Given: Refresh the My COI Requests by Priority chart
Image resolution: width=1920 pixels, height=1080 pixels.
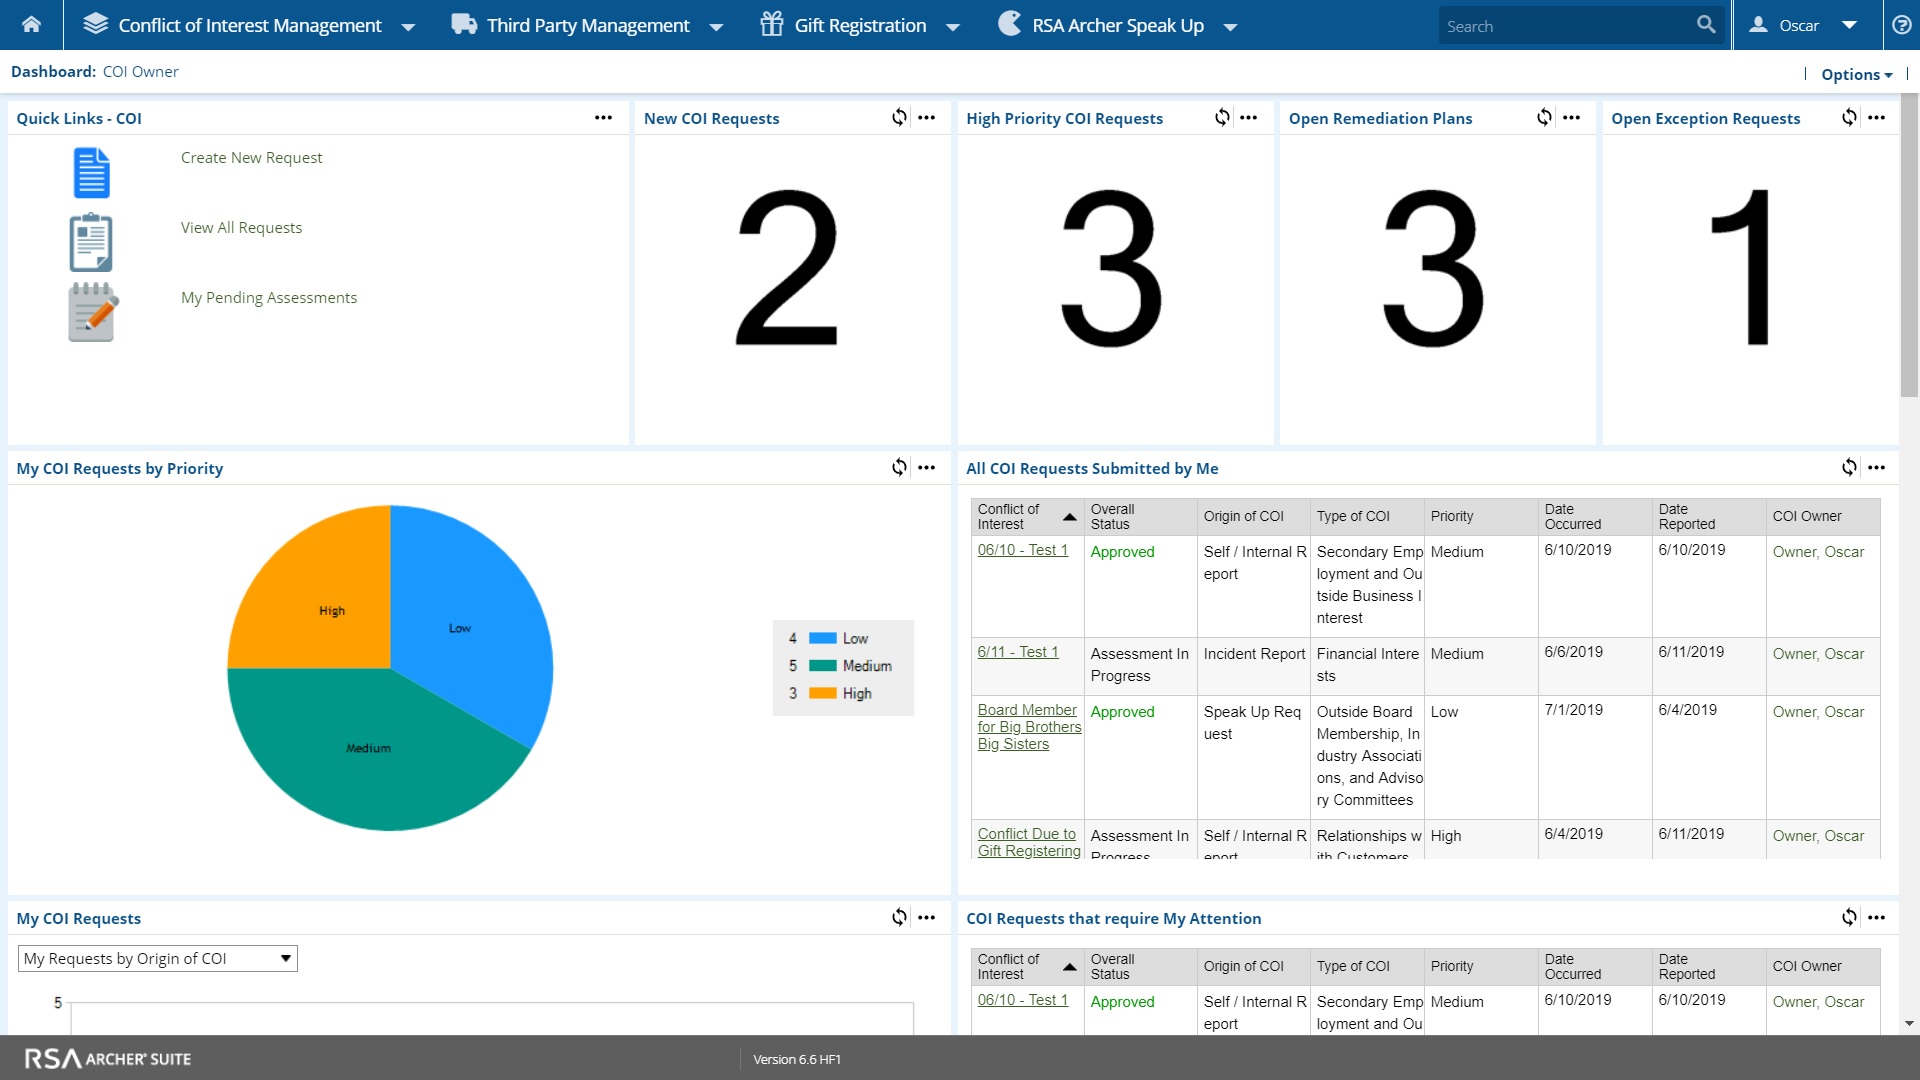Looking at the screenshot, I should tap(899, 468).
